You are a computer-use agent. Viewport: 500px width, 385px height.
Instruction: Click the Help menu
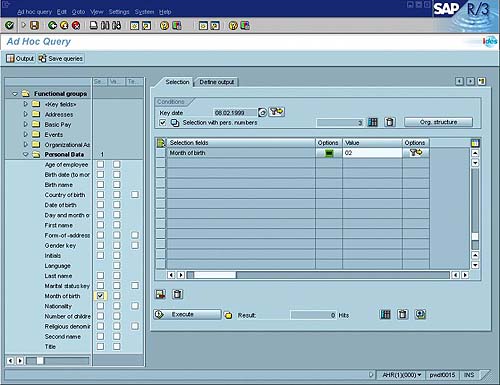point(165,12)
